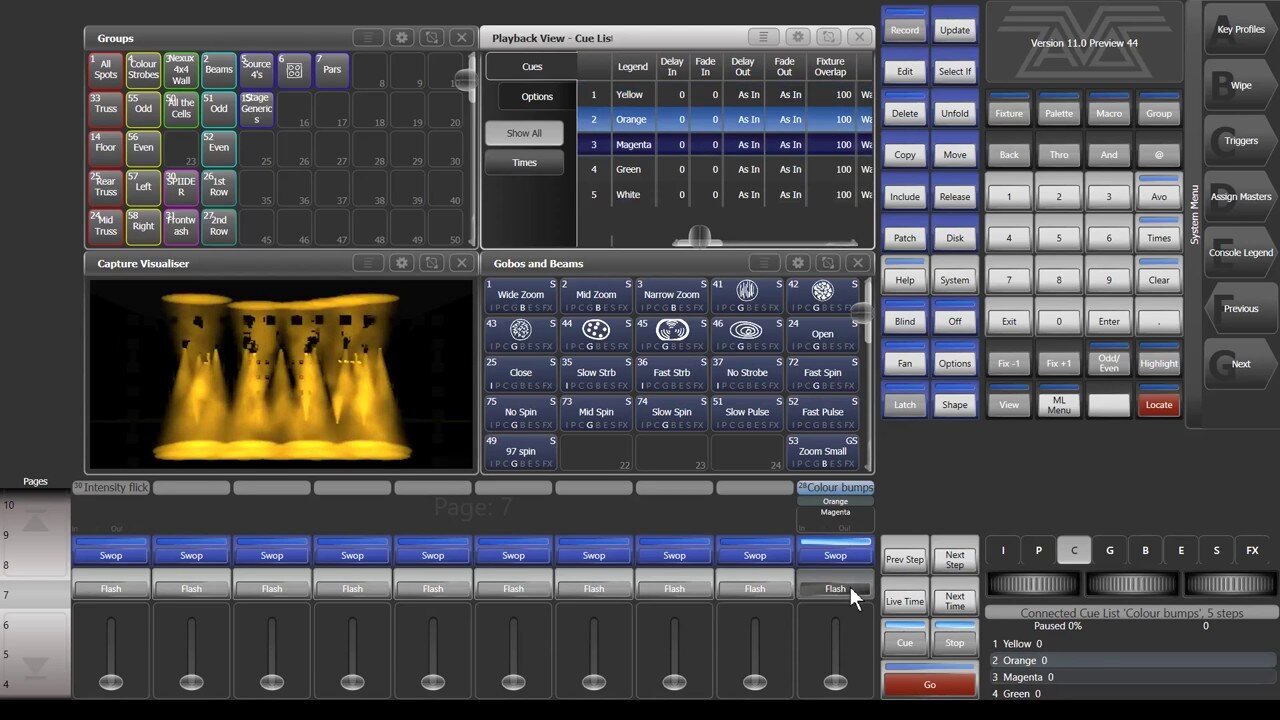The image size is (1280, 720).
Task: Switch to the Options tab in Playback View
Action: (x=537, y=97)
